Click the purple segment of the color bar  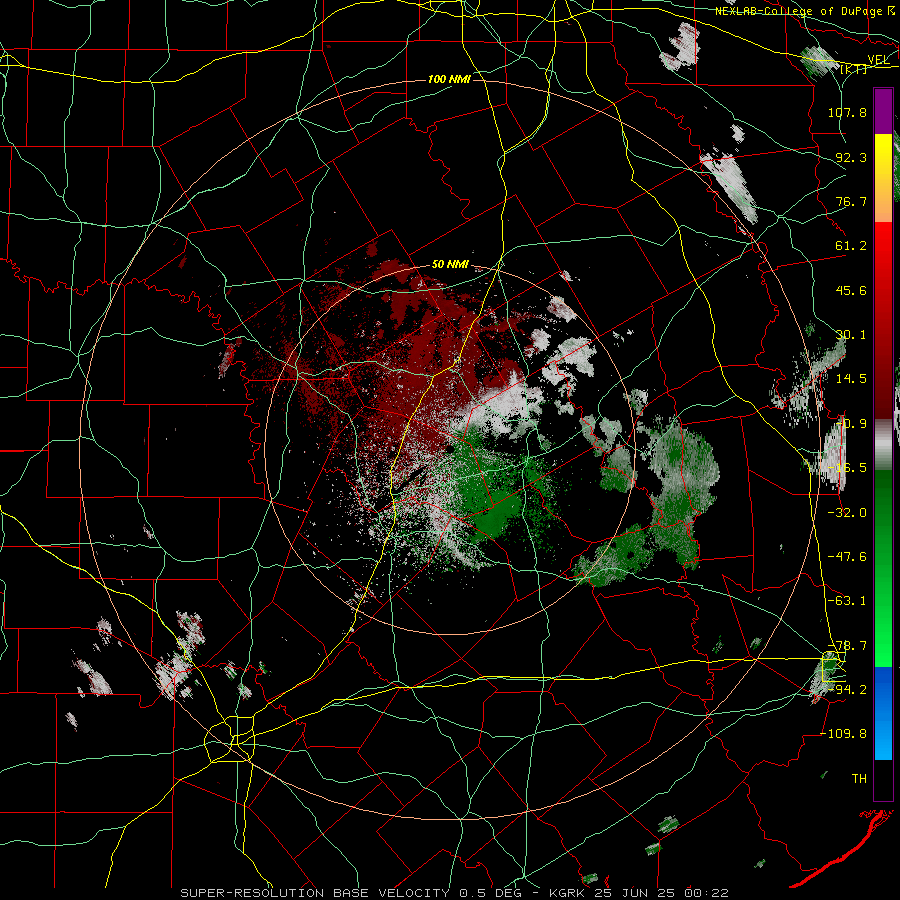tap(883, 112)
